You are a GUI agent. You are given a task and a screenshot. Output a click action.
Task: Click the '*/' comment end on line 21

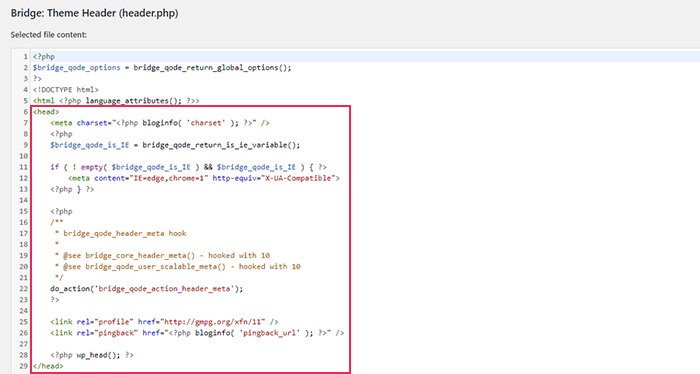[x=59, y=278]
